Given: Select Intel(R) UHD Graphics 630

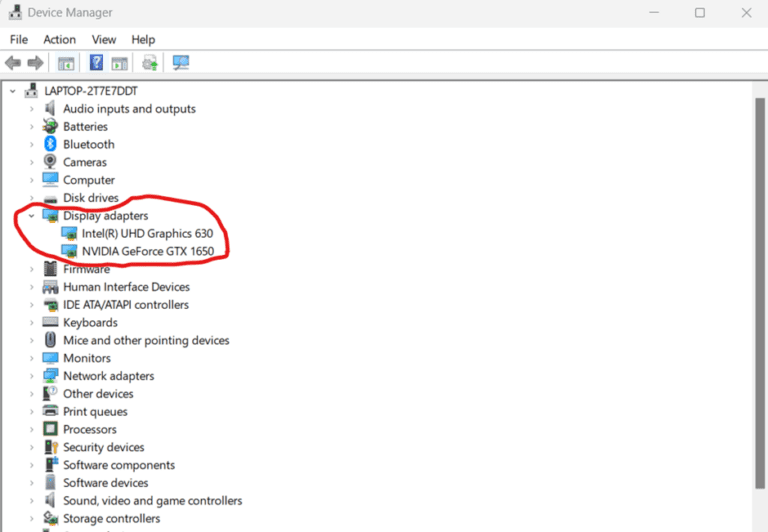Looking at the screenshot, I should (147, 233).
